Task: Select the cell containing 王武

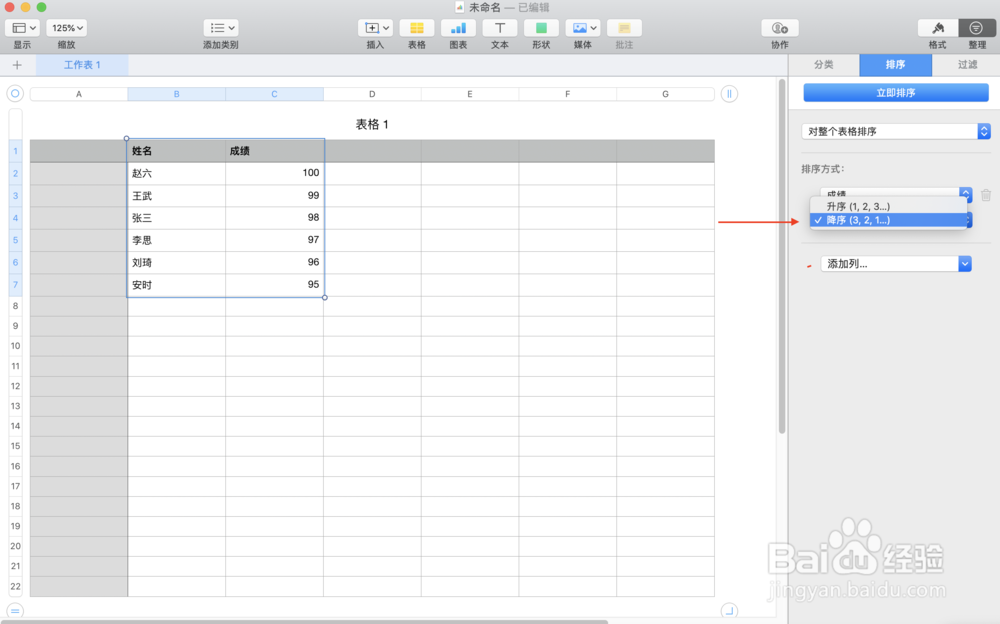Action: point(177,196)
